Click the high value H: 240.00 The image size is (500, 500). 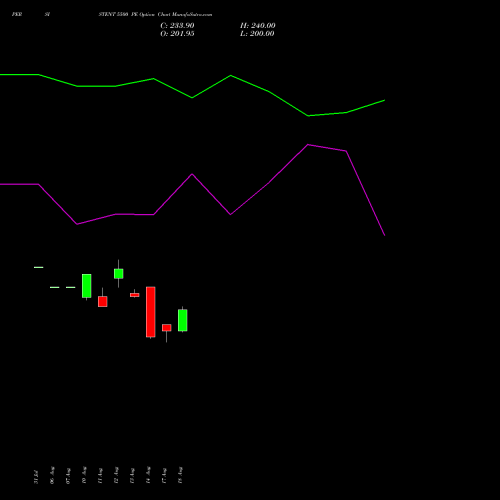tap(258, 26)
